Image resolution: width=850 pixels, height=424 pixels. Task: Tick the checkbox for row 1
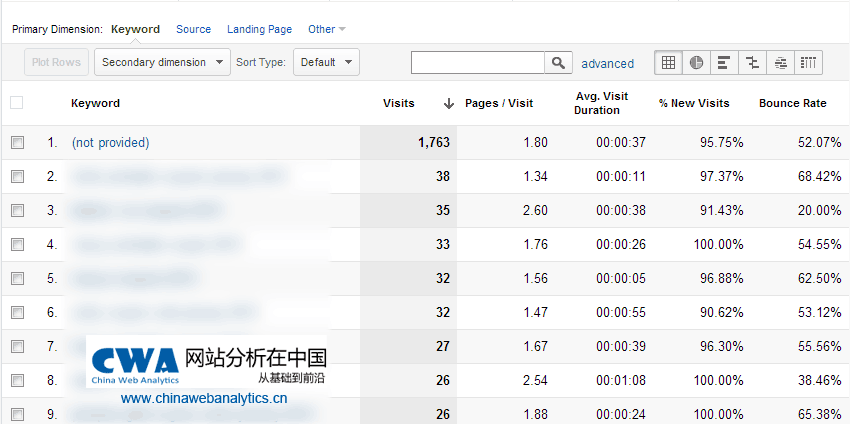click(17, 143)
